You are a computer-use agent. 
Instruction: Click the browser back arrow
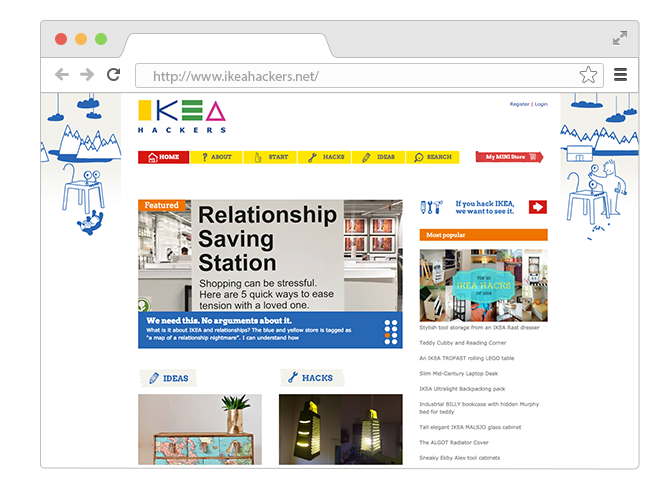coord(62,75)
